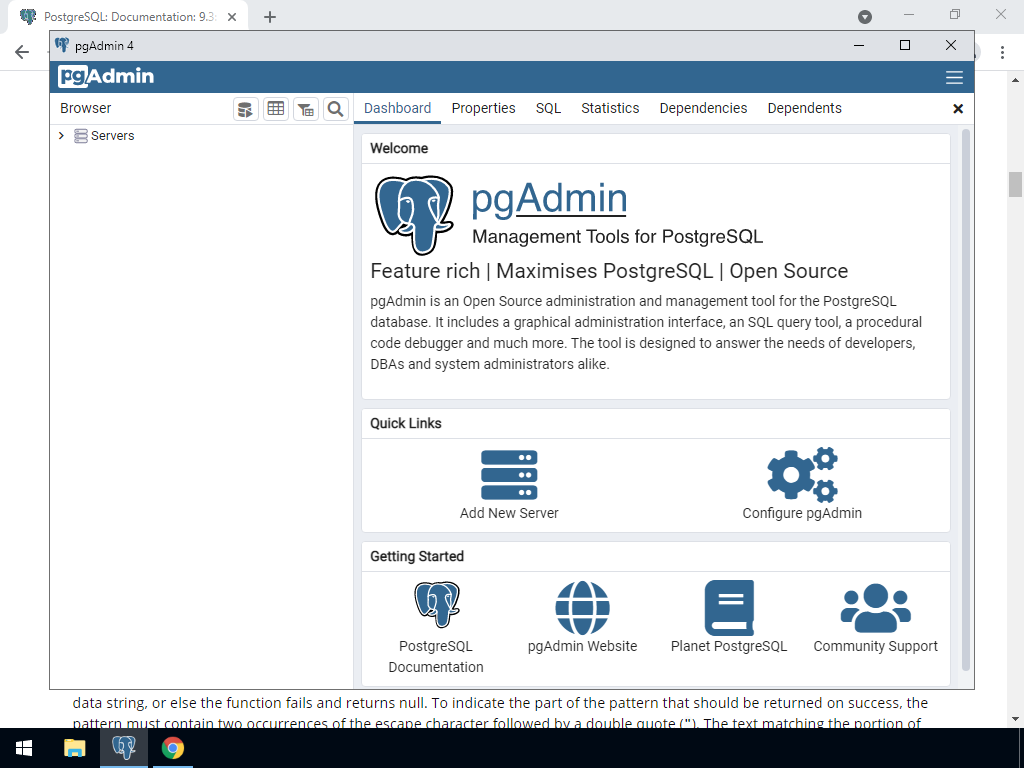Viewport: 1024px width, 768px height.
Task: Open the pgAdmin Website globe icon
Action: (x=583, y=608)
